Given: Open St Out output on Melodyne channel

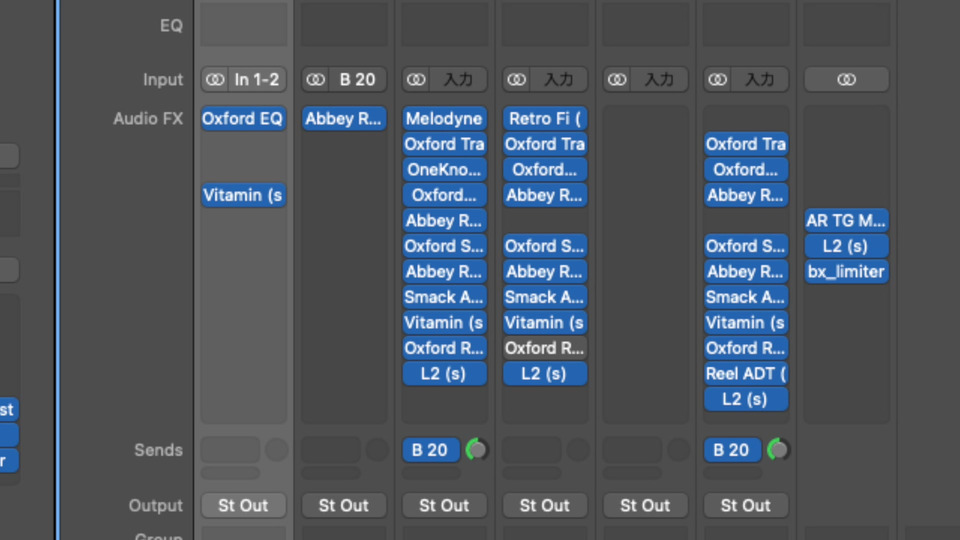Looking at the screenshot, I should (444, 506).
